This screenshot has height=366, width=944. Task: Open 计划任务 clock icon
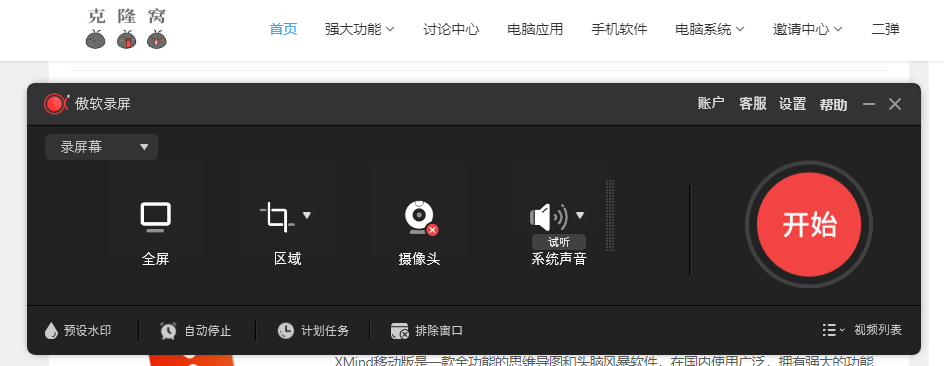coord(286,330)
